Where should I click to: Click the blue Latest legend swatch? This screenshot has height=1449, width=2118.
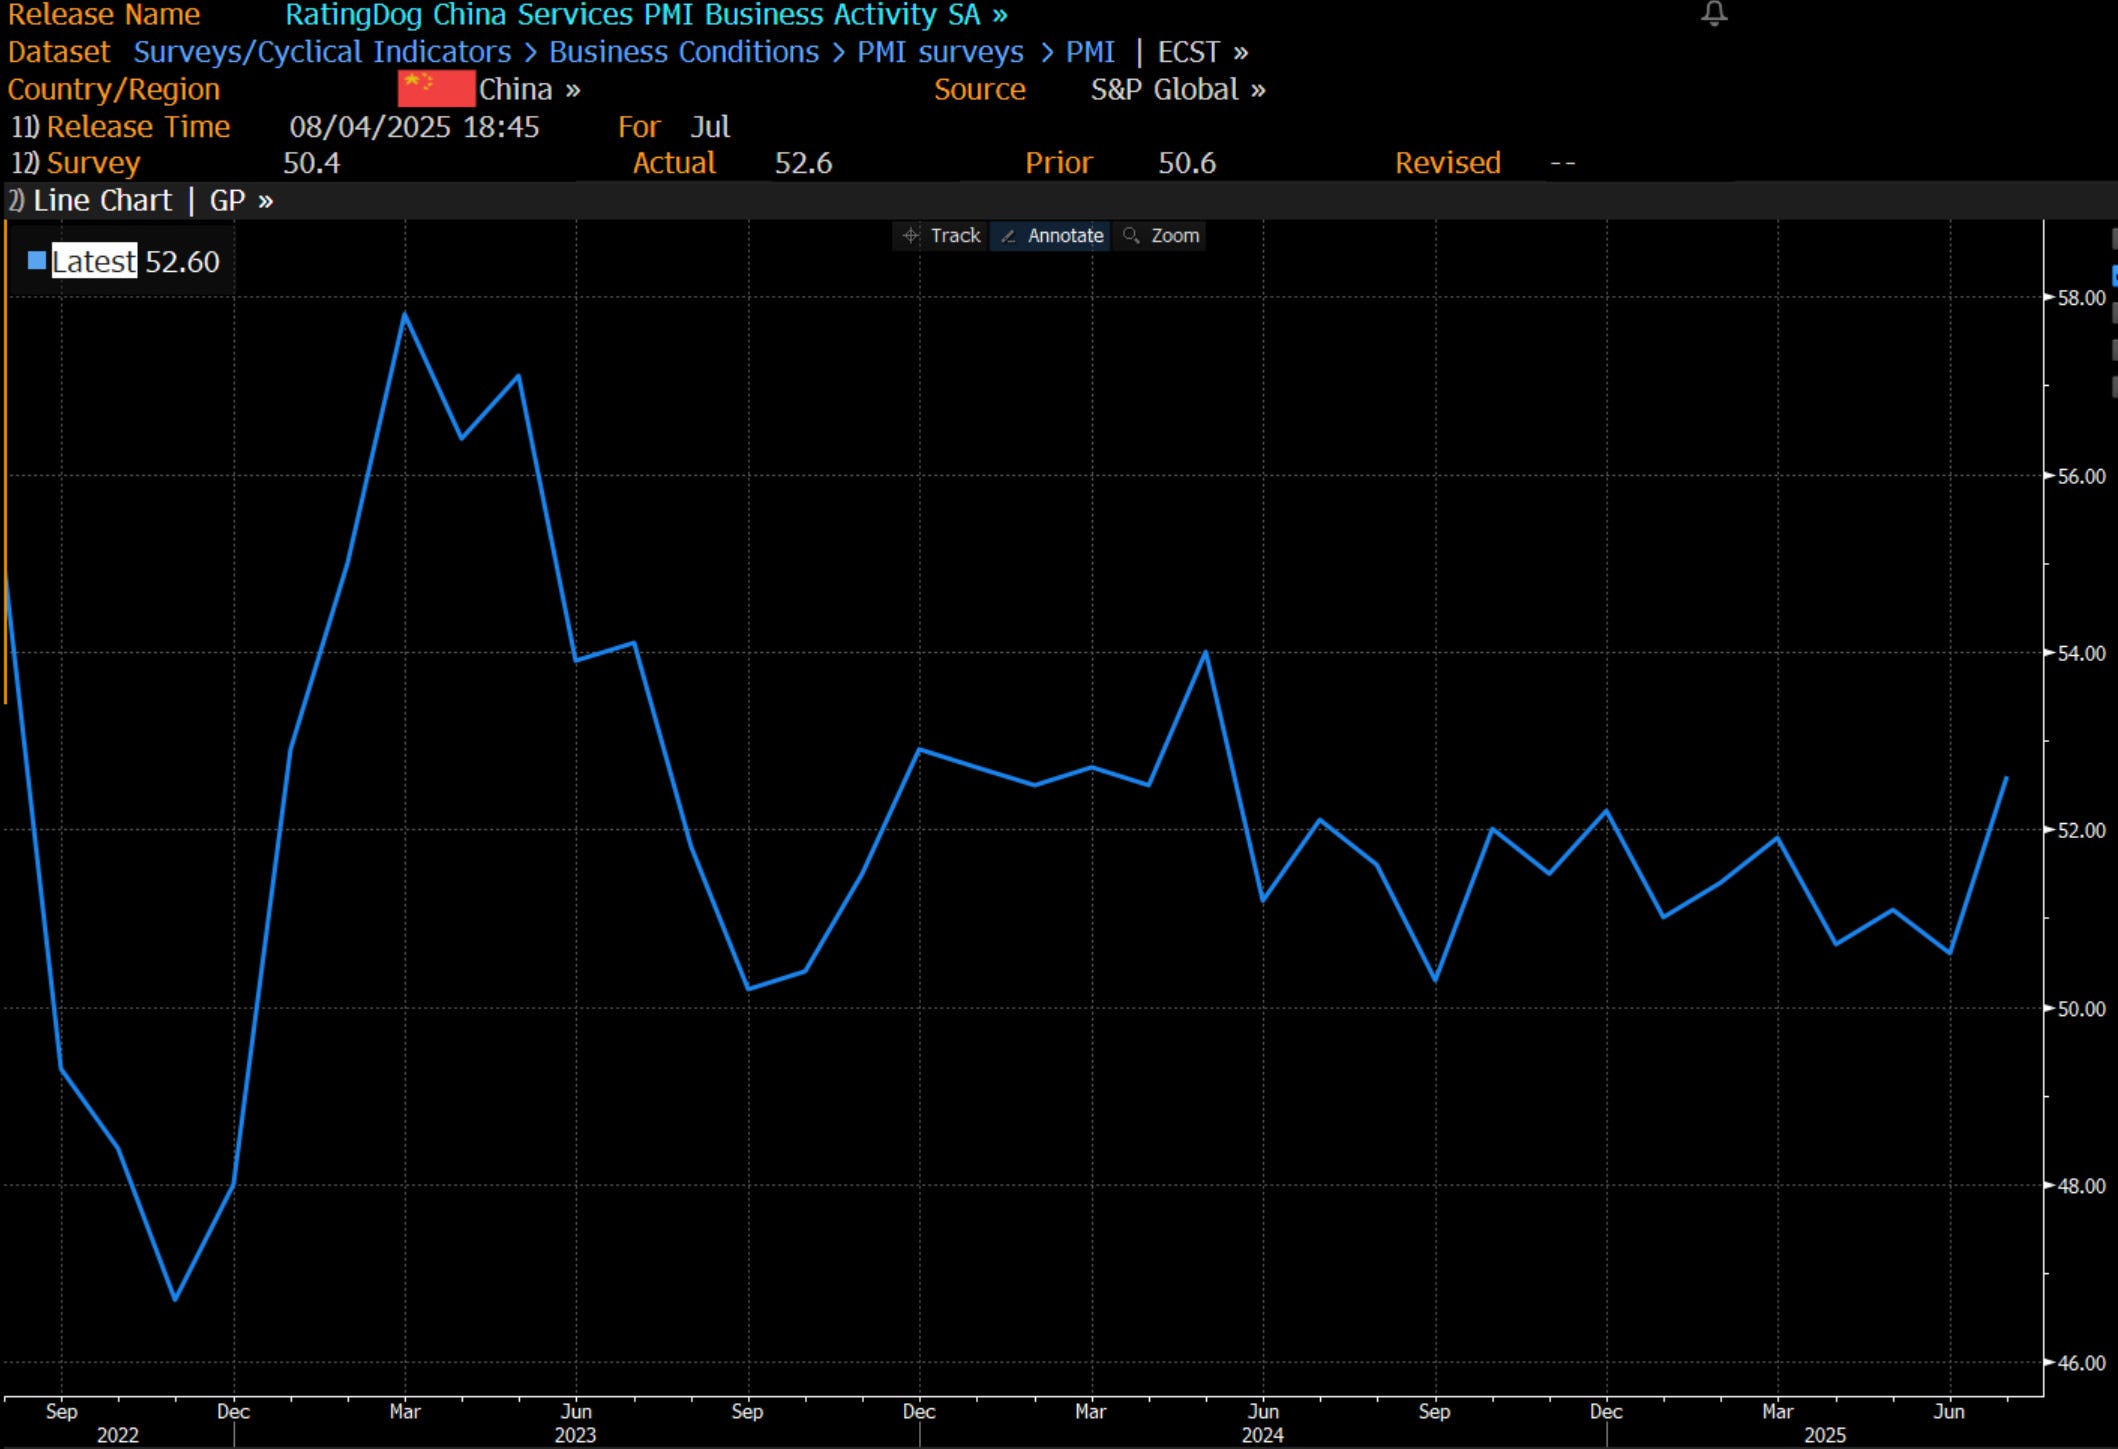pyautogui.click(x=37, y=261)
